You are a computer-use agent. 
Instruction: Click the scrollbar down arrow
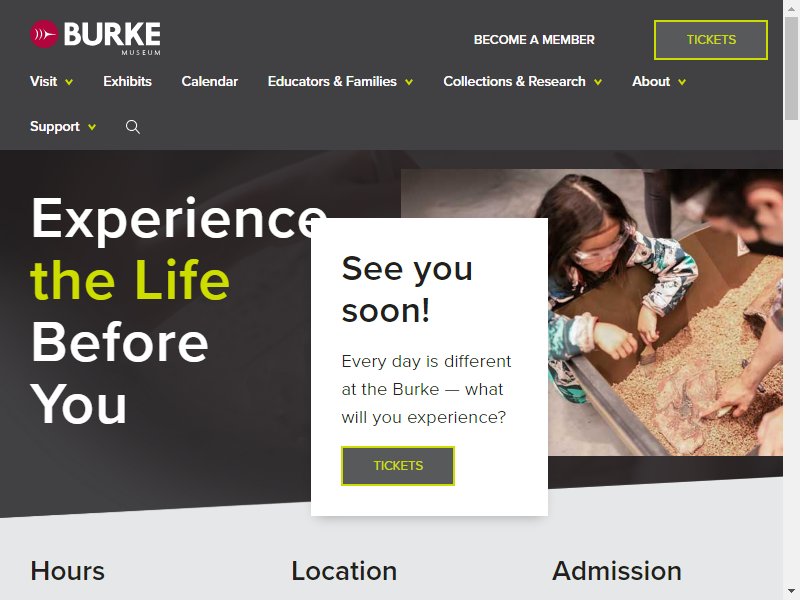click(791, 593)
